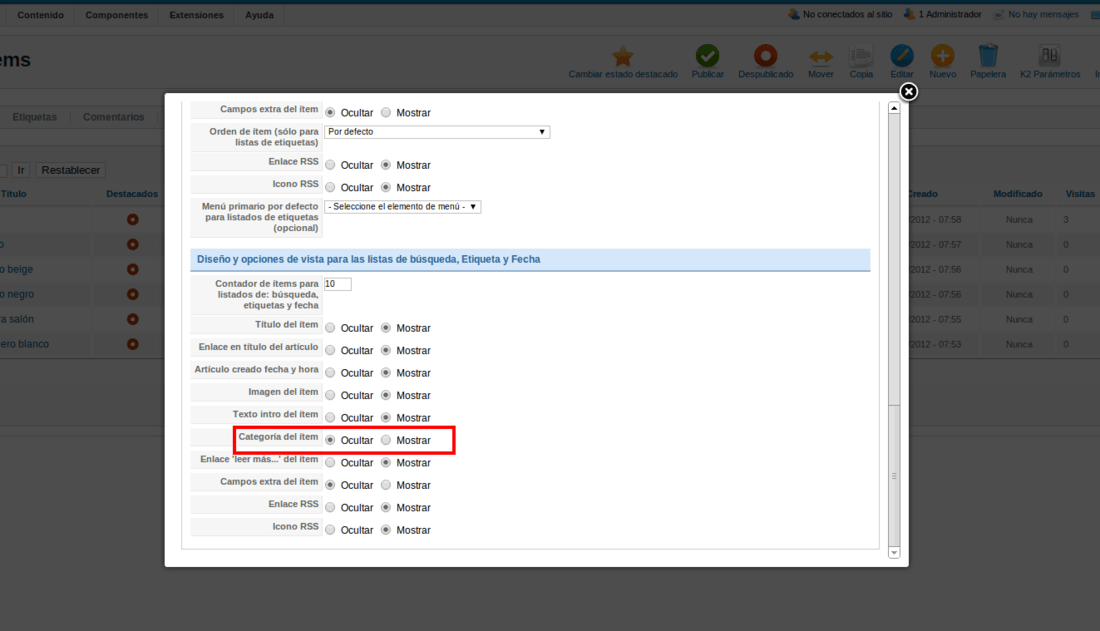Select Mostrar for Categoría del ítem
The height and width of the screenshot is (631, 1100).
386,440
